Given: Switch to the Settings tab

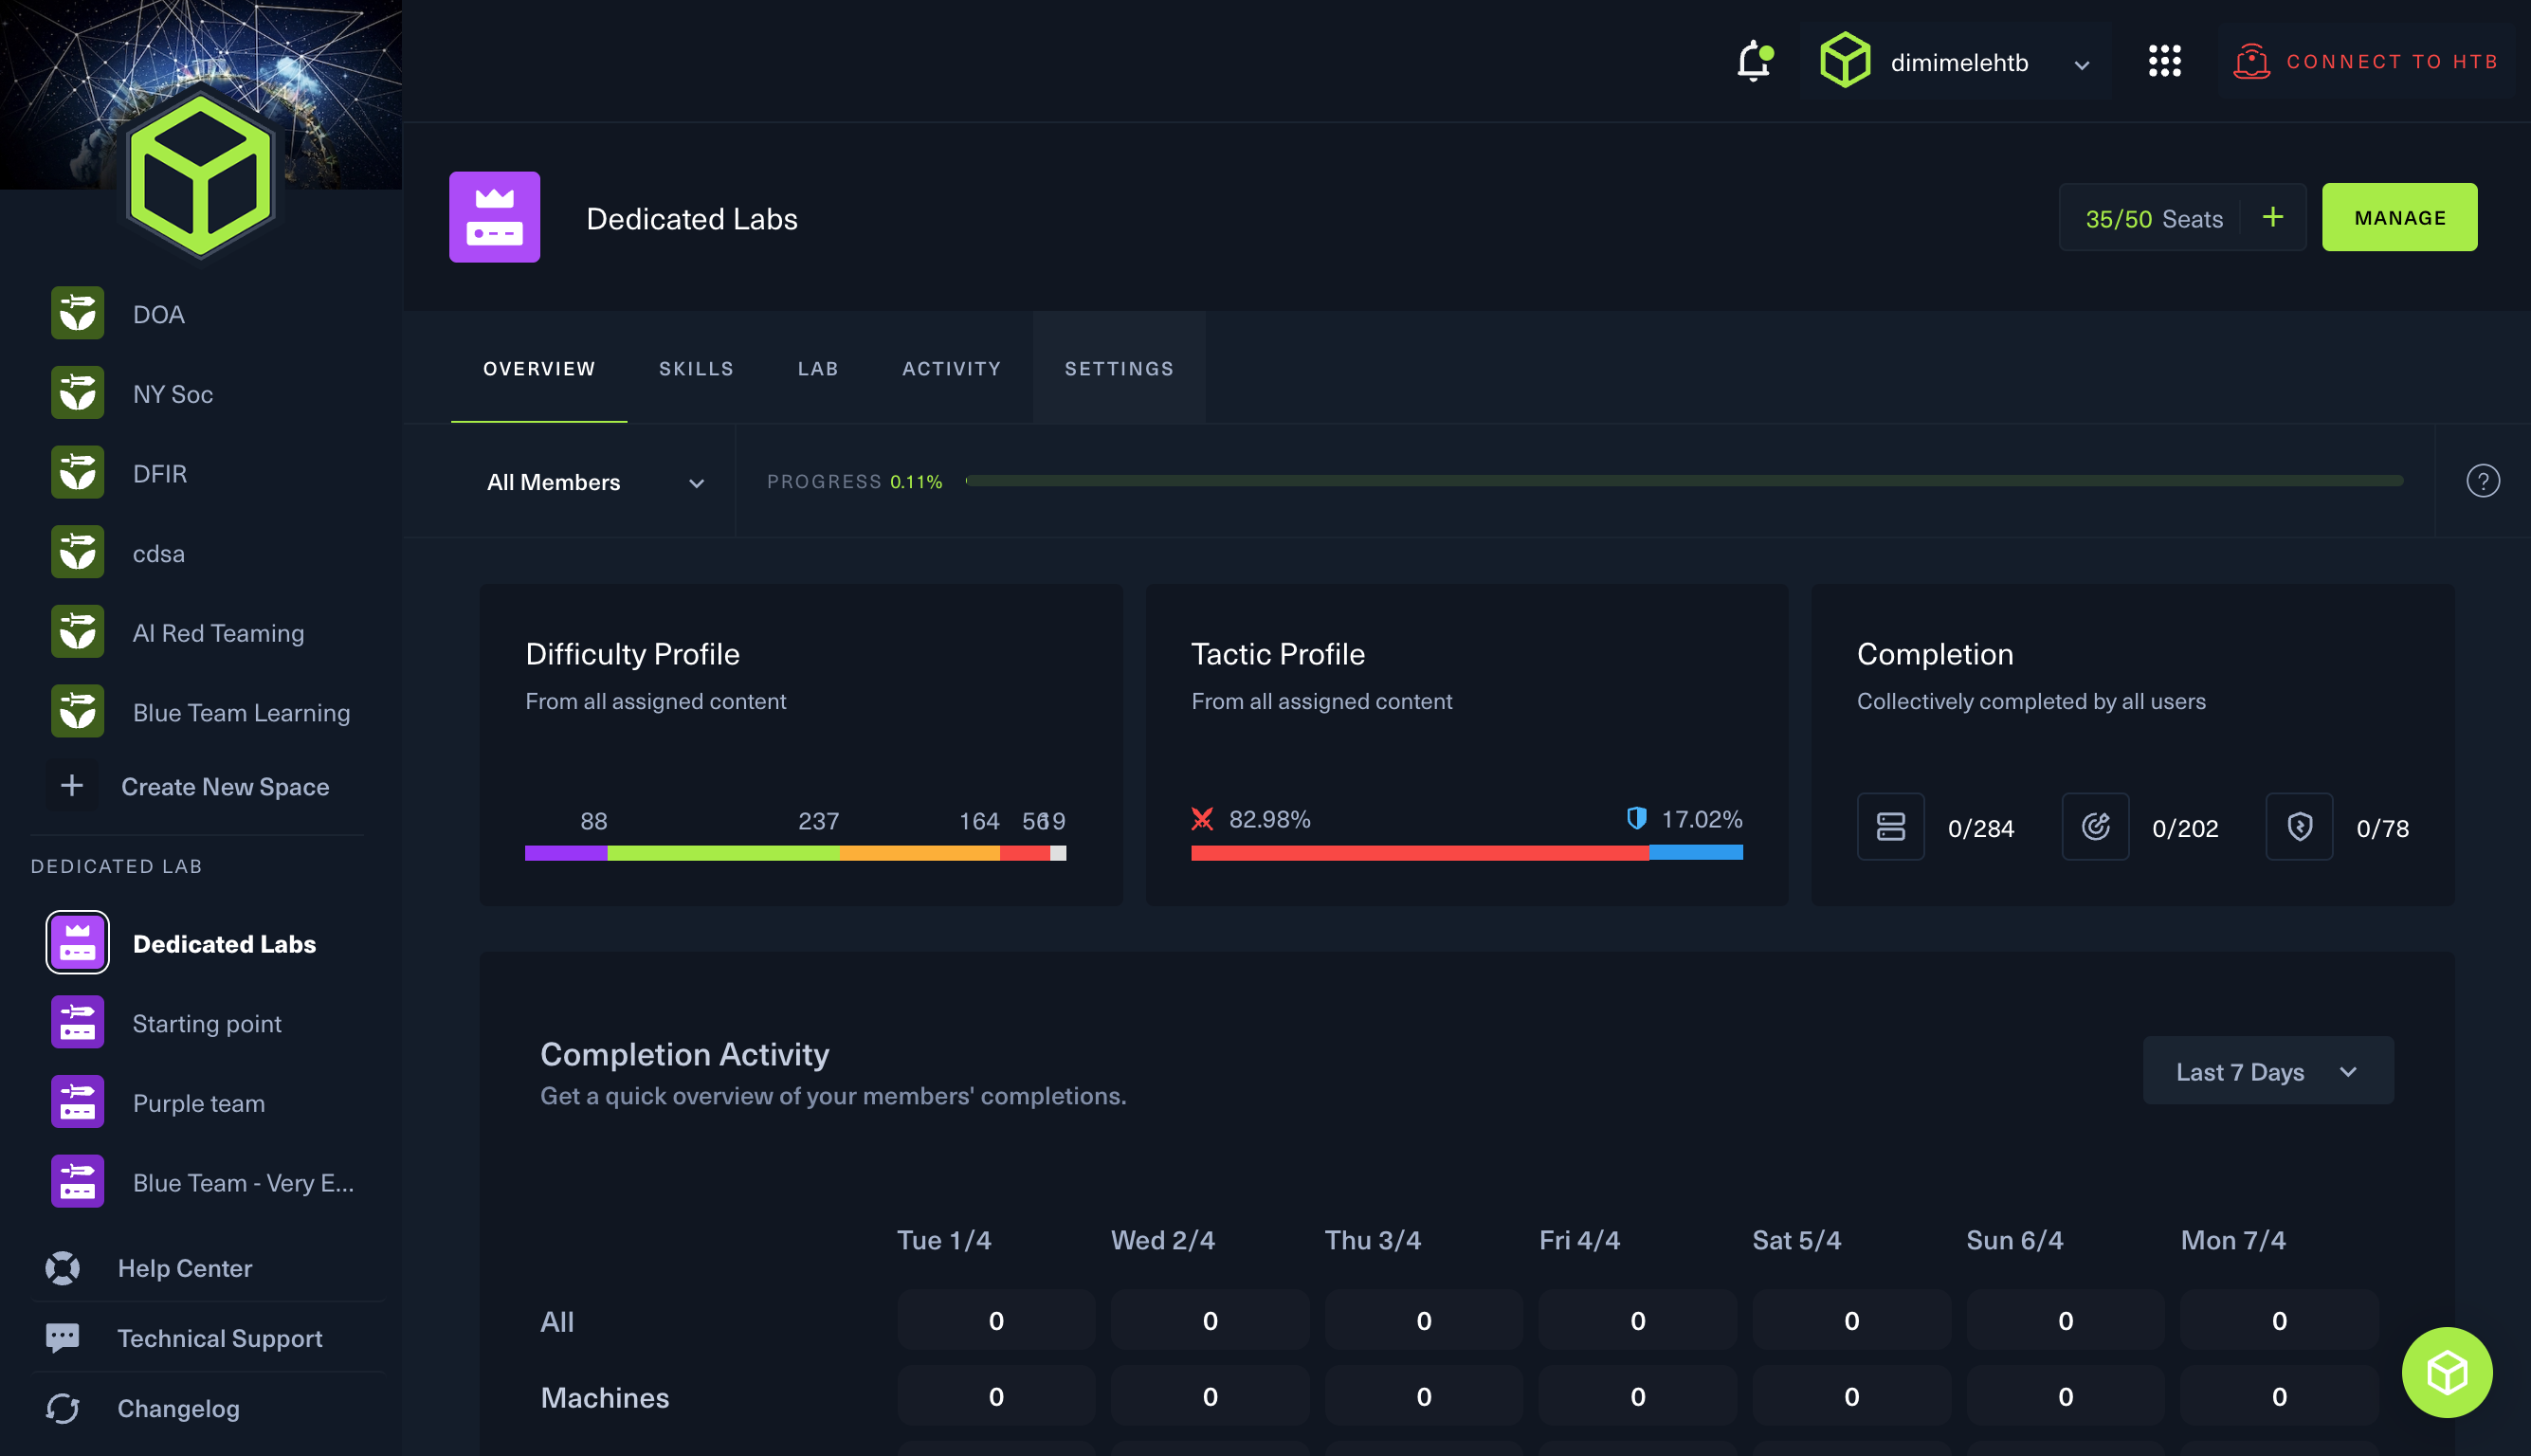Looking at the screenshot, I should tap(1119, 369).
